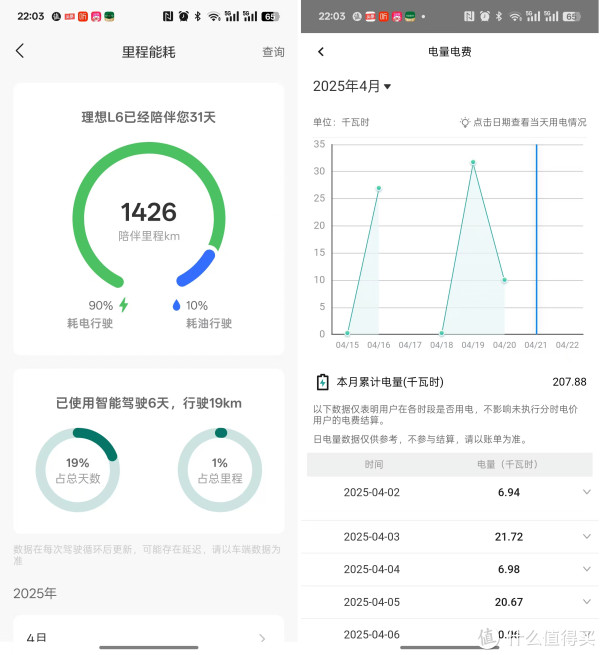This screenshot has width=600, height=655.
Task: Tap the Bluetooth icon in right status bar
Action: pos(499,16)
